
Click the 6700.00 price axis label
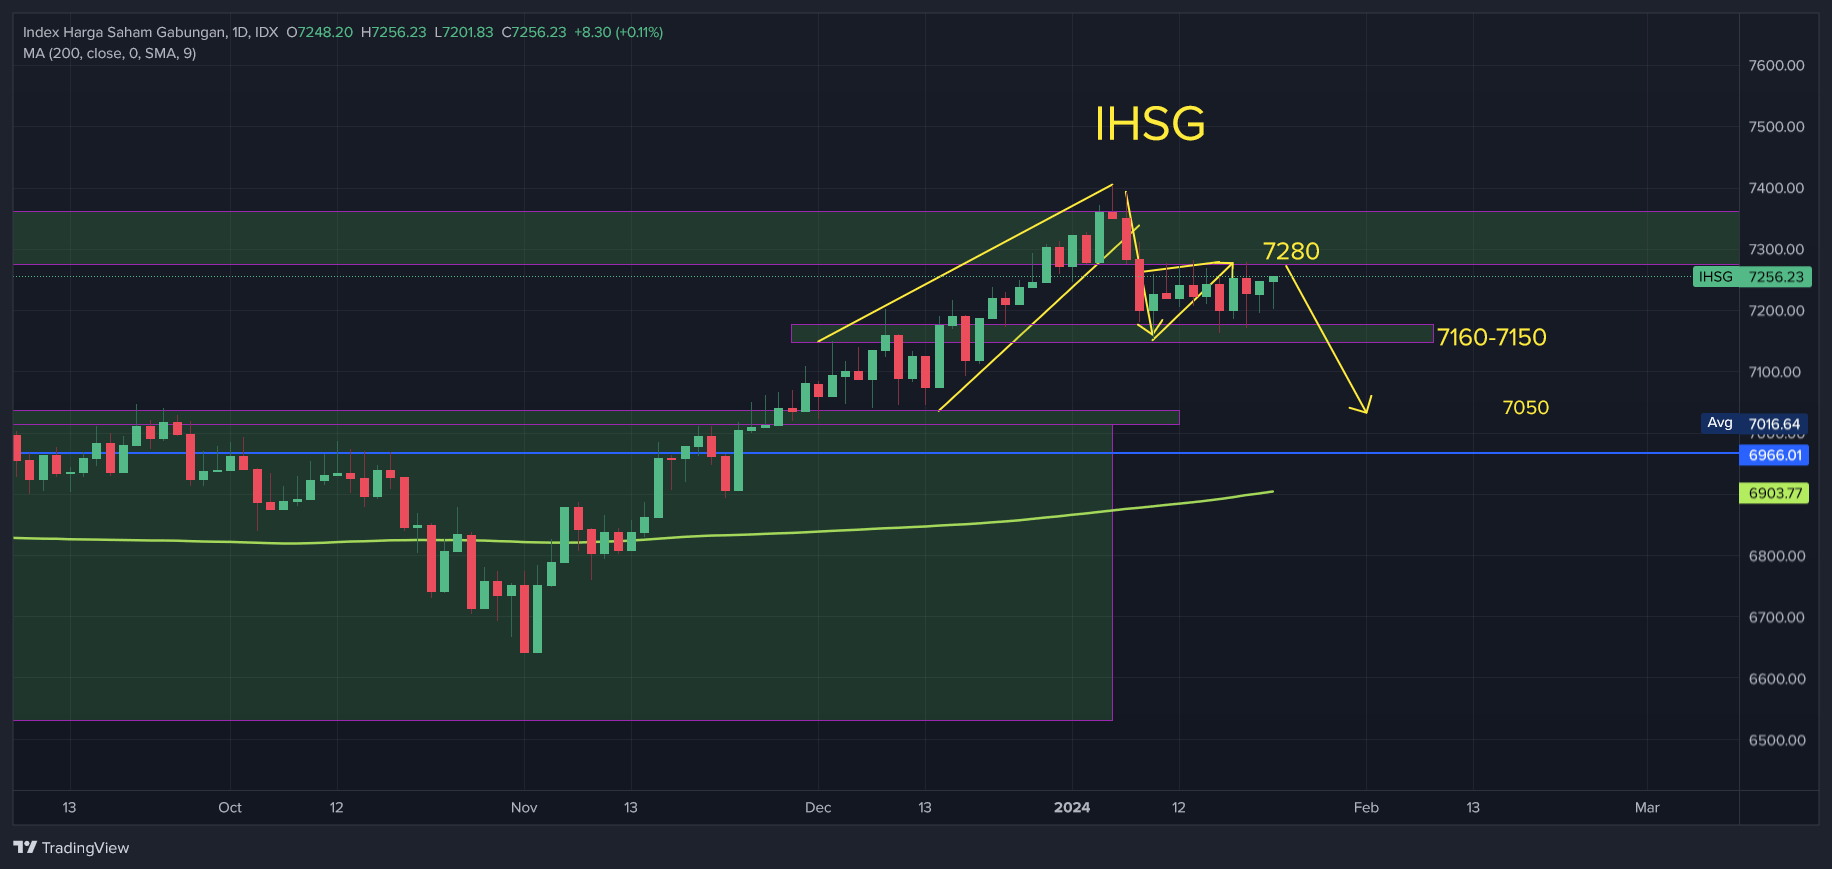click(1776, 617)
